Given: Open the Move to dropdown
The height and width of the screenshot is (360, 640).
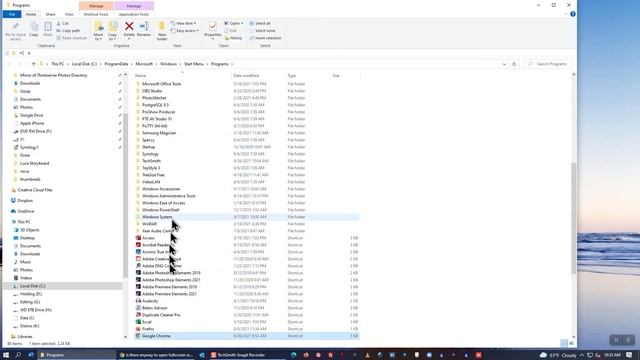Looking at the screenshot, I should pos(98,37).
